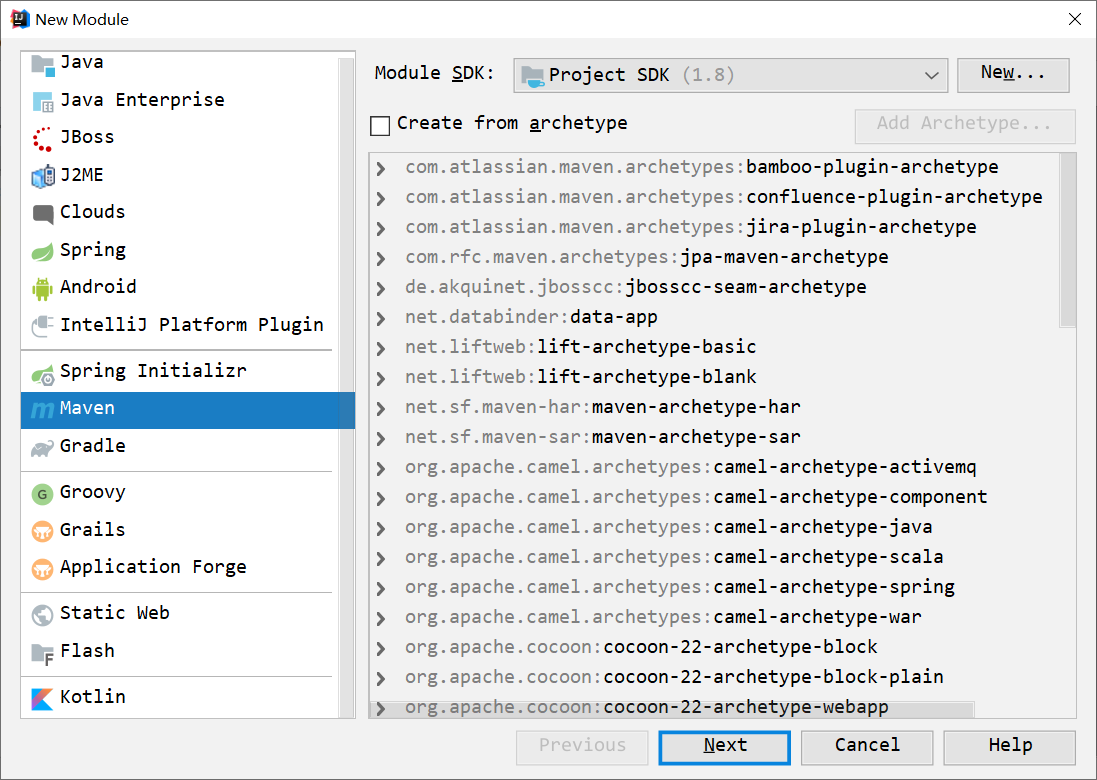Image resolution: width=1097 pixels, height=780 pixels.
Task: Choose Static Web module type
Action: [x=114, y=613]
